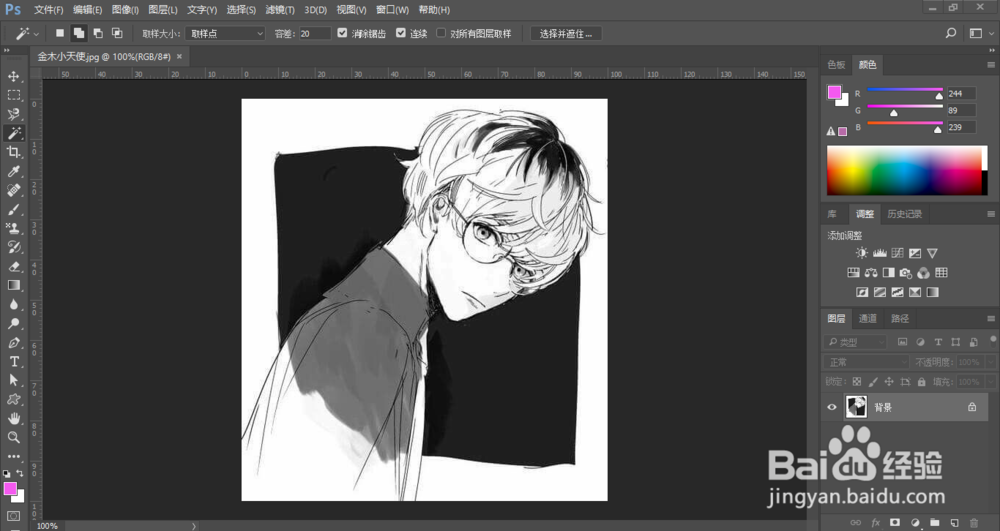Toggle the 连续 contiguous checkbox
Viewport: 1000px width, 531px height.
401,33
